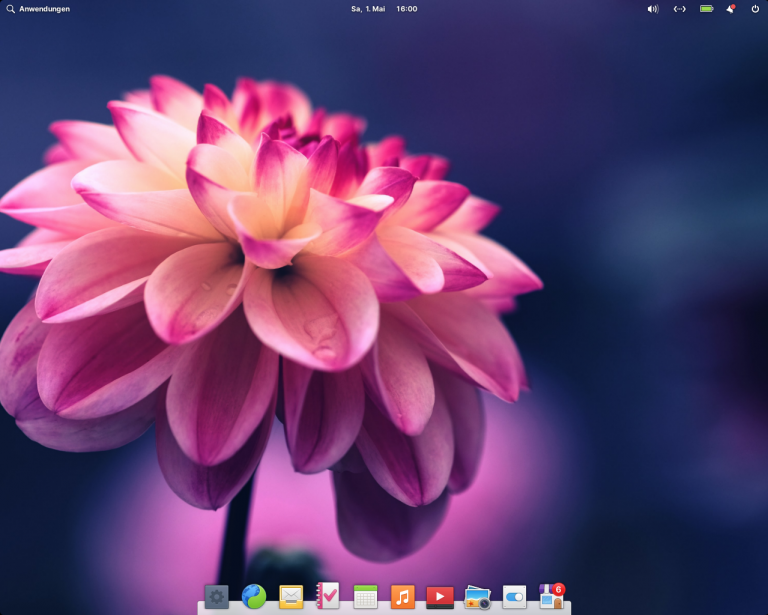Open the Mail app in dock
The height and width of the screenshot is (615, 768).
(291, 596)
